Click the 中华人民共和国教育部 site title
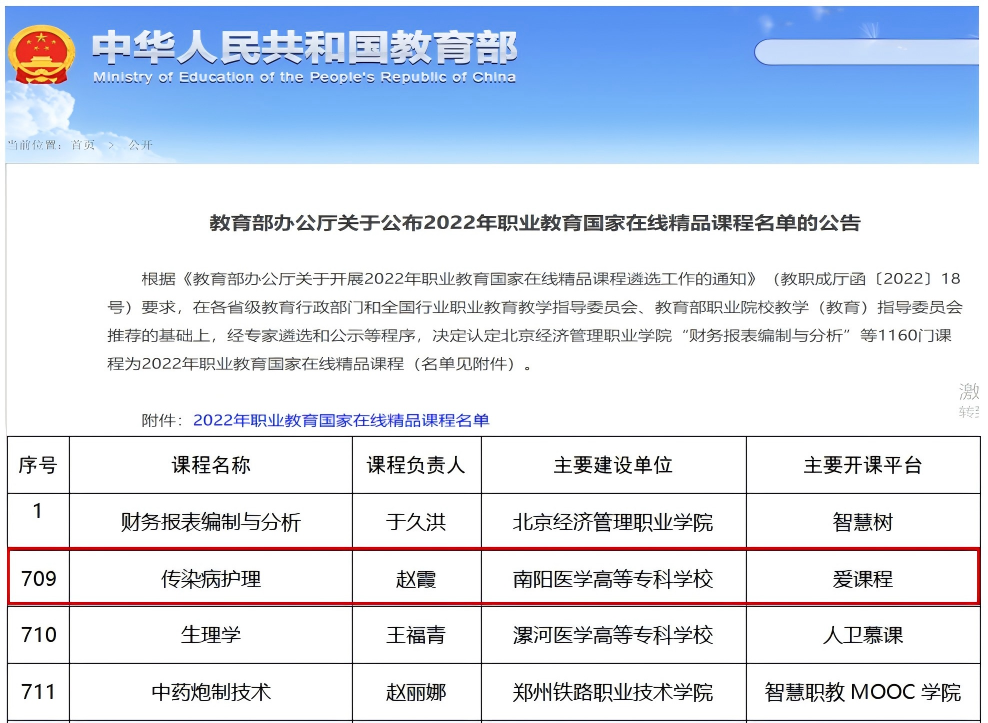Viewport: 988px width, 723px height. click(304, 49)
